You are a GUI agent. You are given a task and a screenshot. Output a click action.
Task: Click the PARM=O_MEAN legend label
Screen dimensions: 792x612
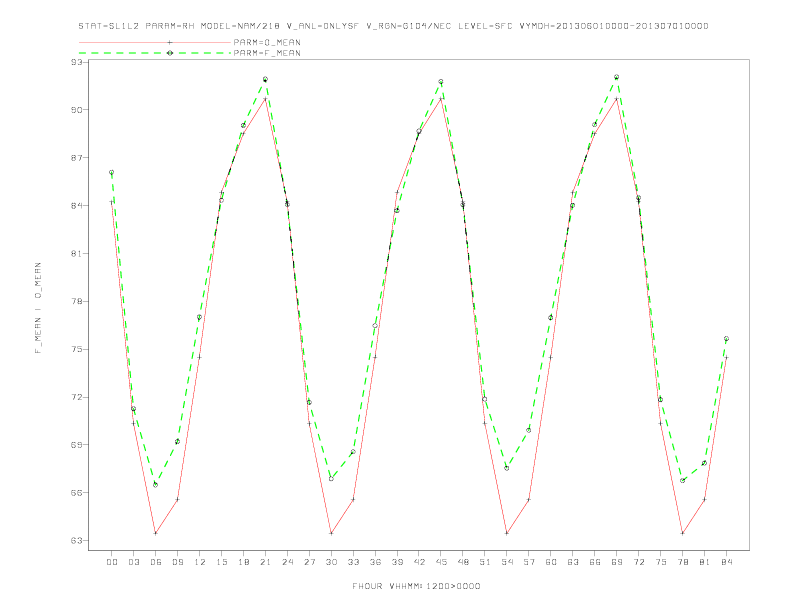(267, 42)
